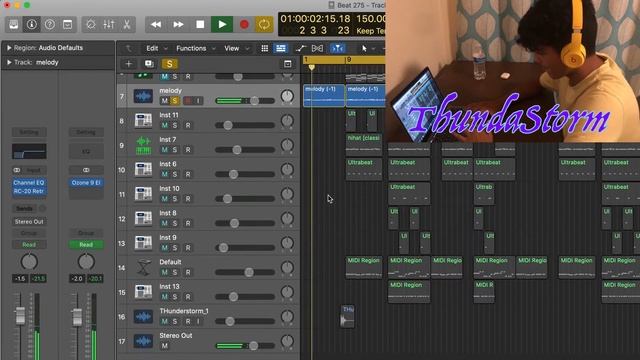Image resolution: width=640 pixels, height=360 pixels.
Task: Click the Inst 8 pan knob
Action: coord(287,219)
